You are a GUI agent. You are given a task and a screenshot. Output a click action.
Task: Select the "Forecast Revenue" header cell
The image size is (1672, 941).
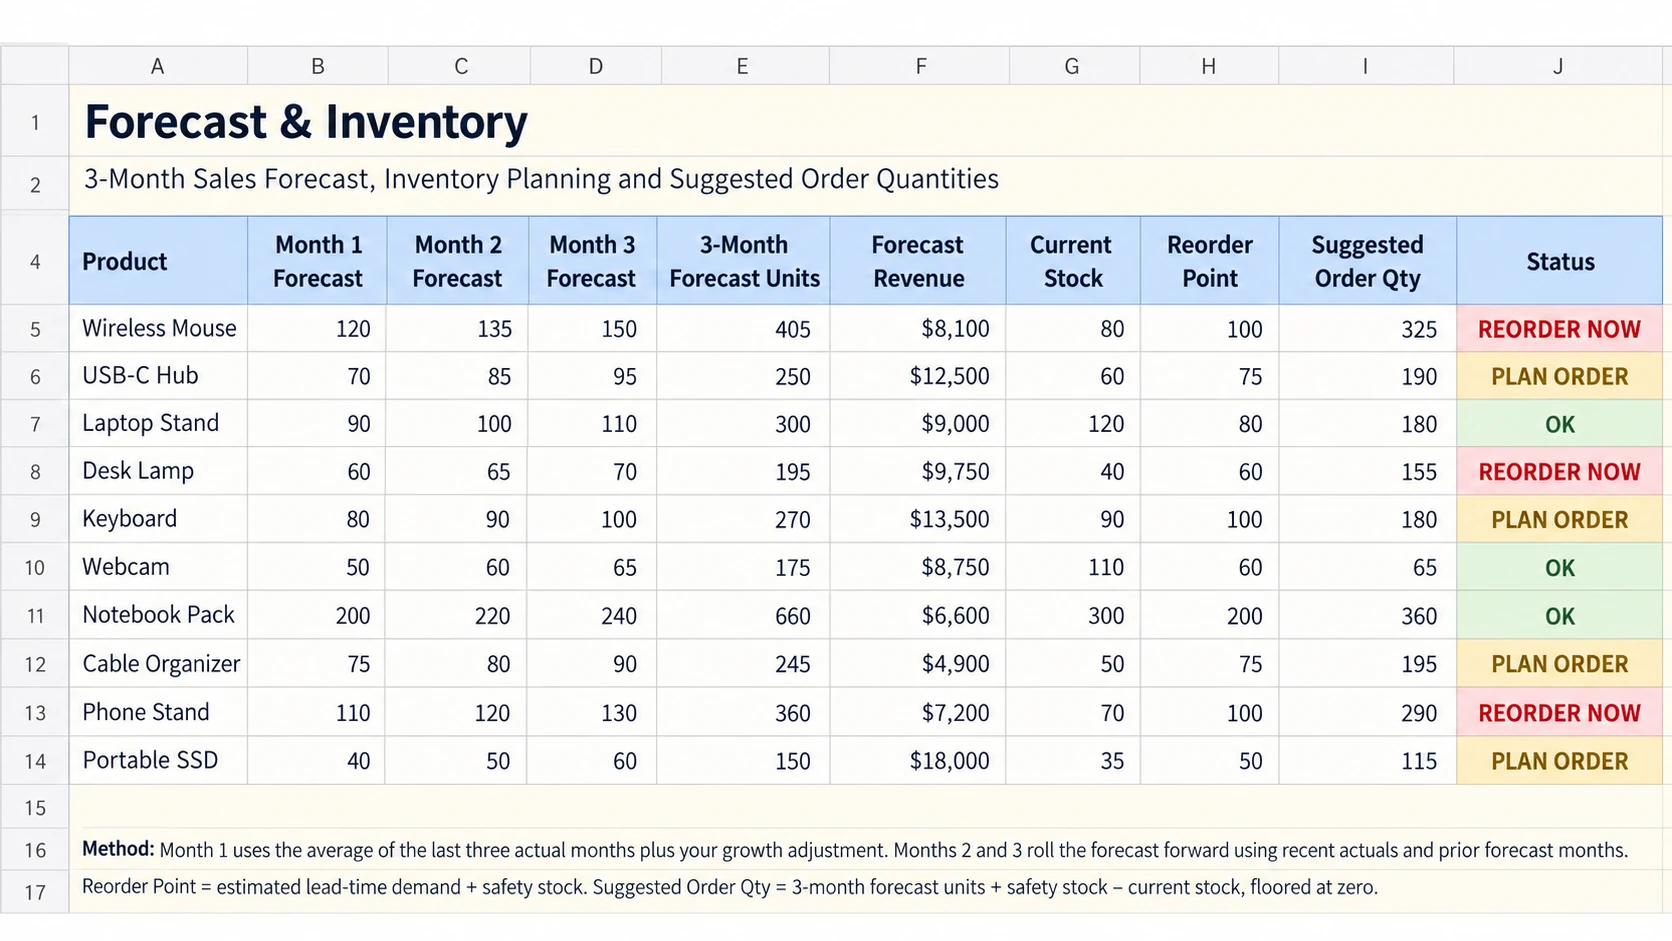coord(918,261)
